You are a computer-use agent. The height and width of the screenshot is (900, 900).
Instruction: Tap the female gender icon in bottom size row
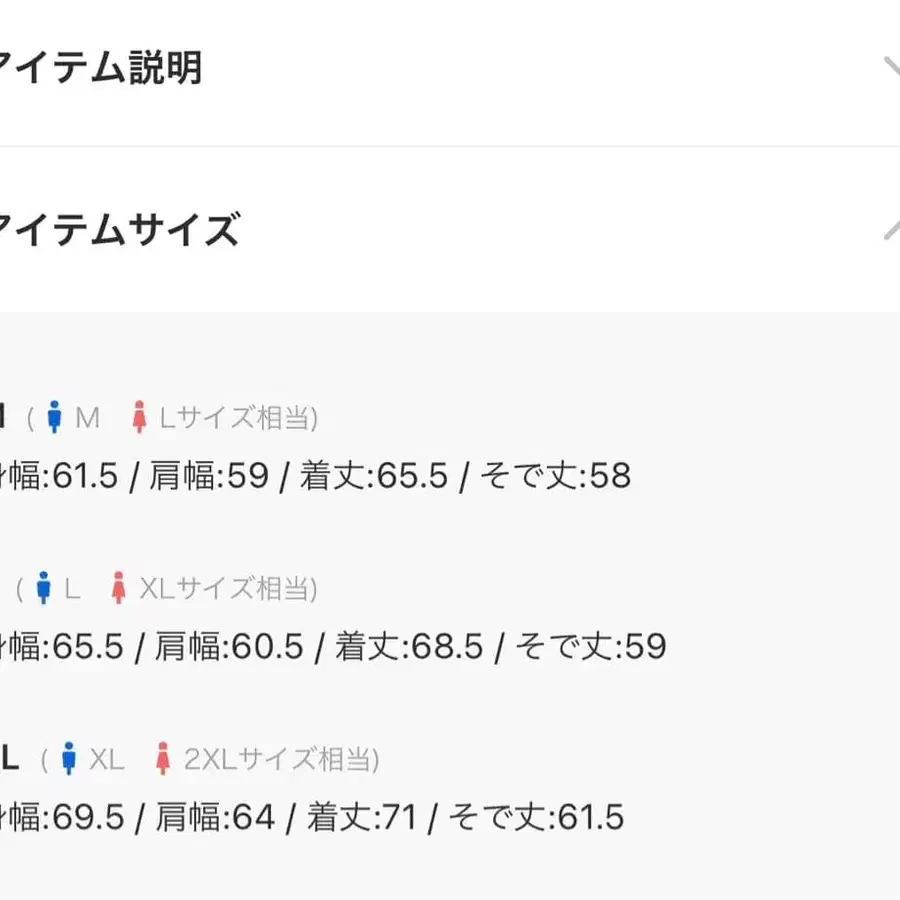(x=163, y=758)
